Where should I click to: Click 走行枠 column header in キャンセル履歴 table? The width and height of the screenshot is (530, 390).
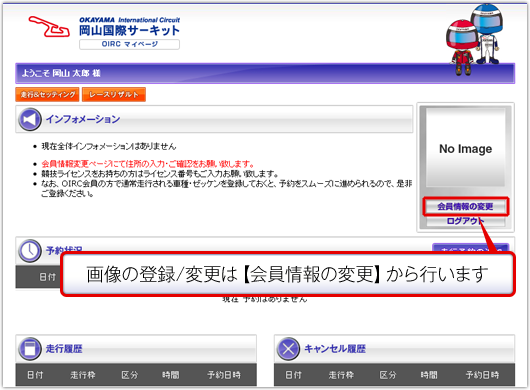point(341,375)
